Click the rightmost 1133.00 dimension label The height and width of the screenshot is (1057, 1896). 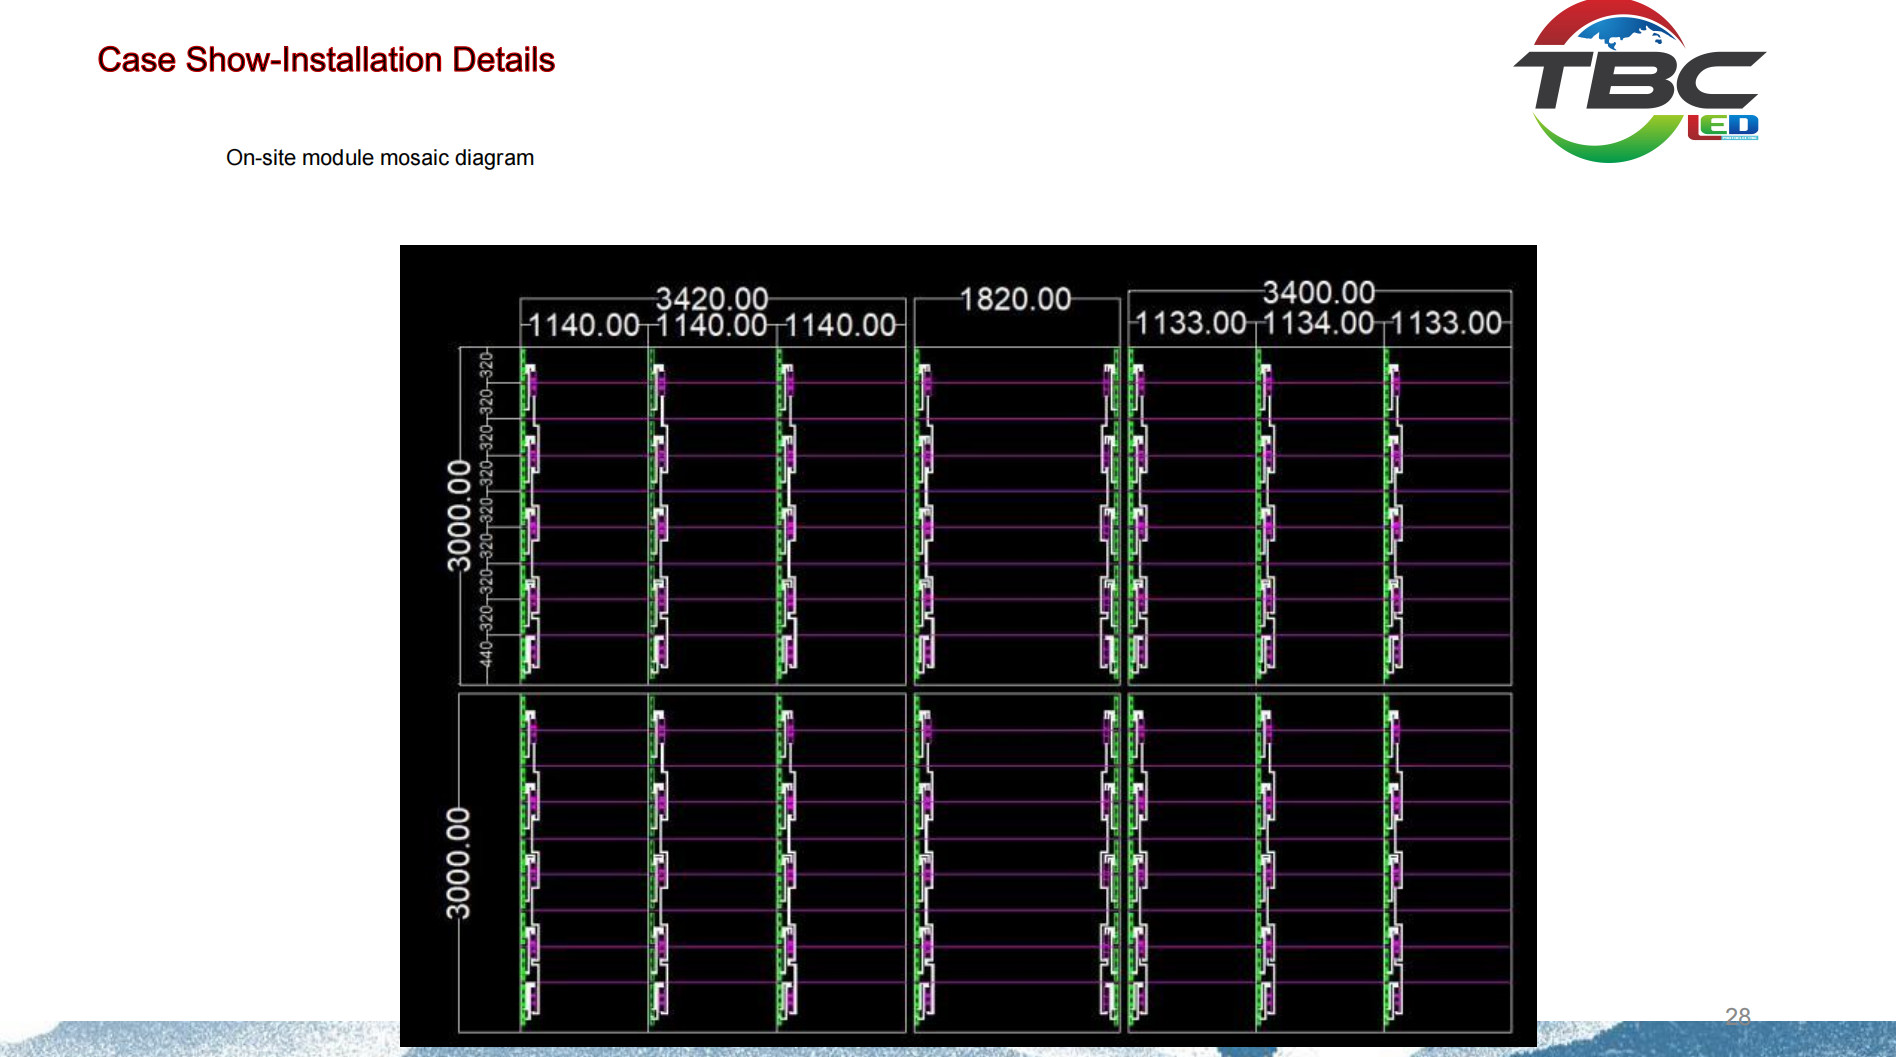point(1446,323)
